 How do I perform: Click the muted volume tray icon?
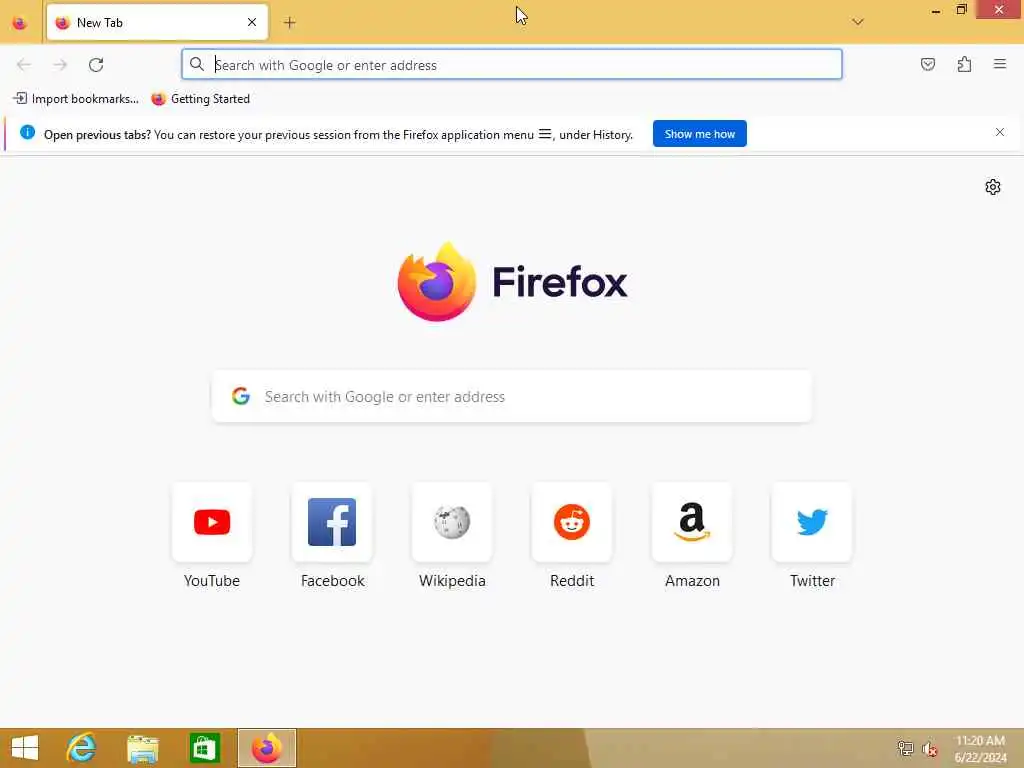coord(930,749)
